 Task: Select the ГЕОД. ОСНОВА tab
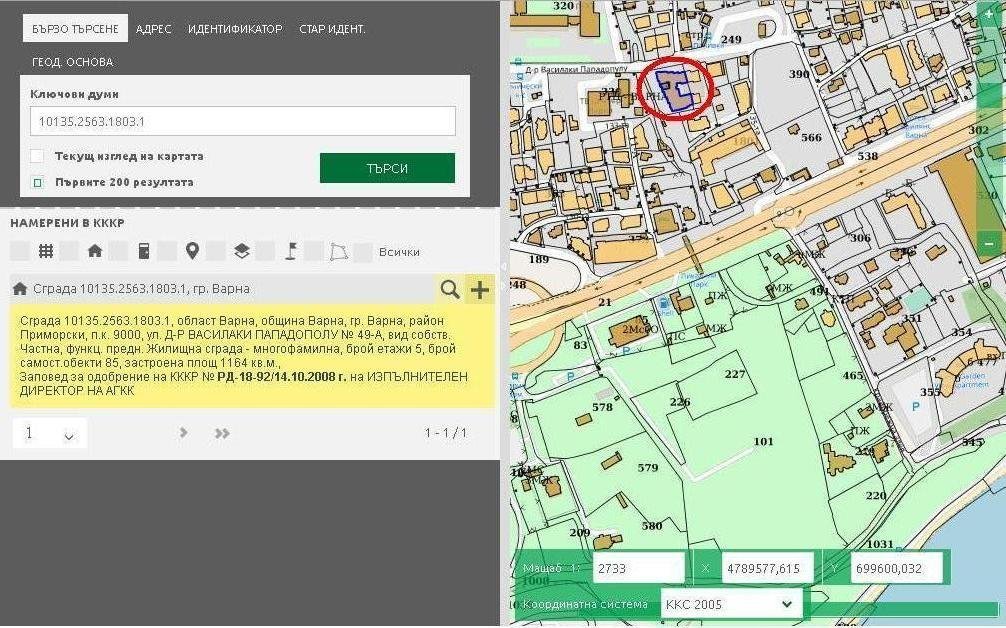coord(72,62)
